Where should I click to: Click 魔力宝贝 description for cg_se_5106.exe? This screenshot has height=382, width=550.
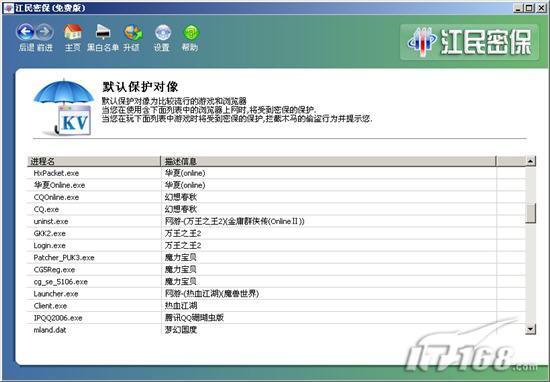click(181, 282)
